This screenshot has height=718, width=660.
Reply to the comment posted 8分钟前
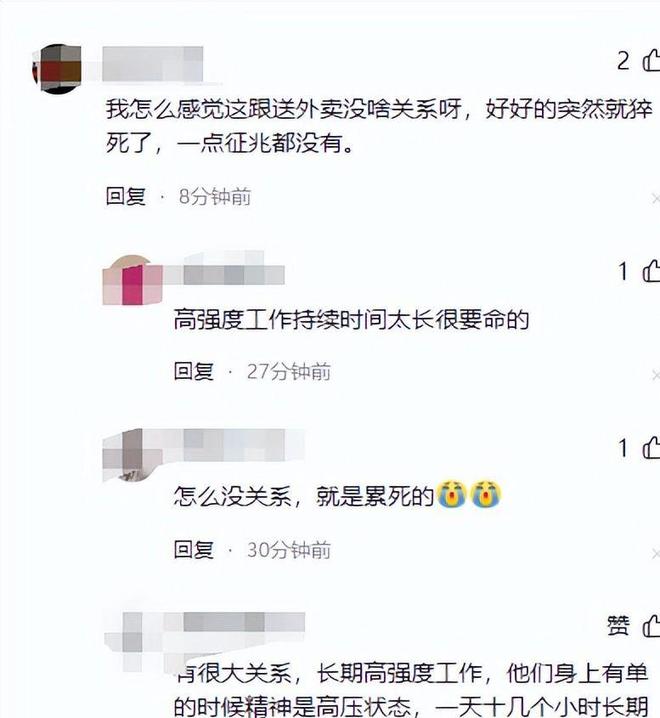coord(126,196)
